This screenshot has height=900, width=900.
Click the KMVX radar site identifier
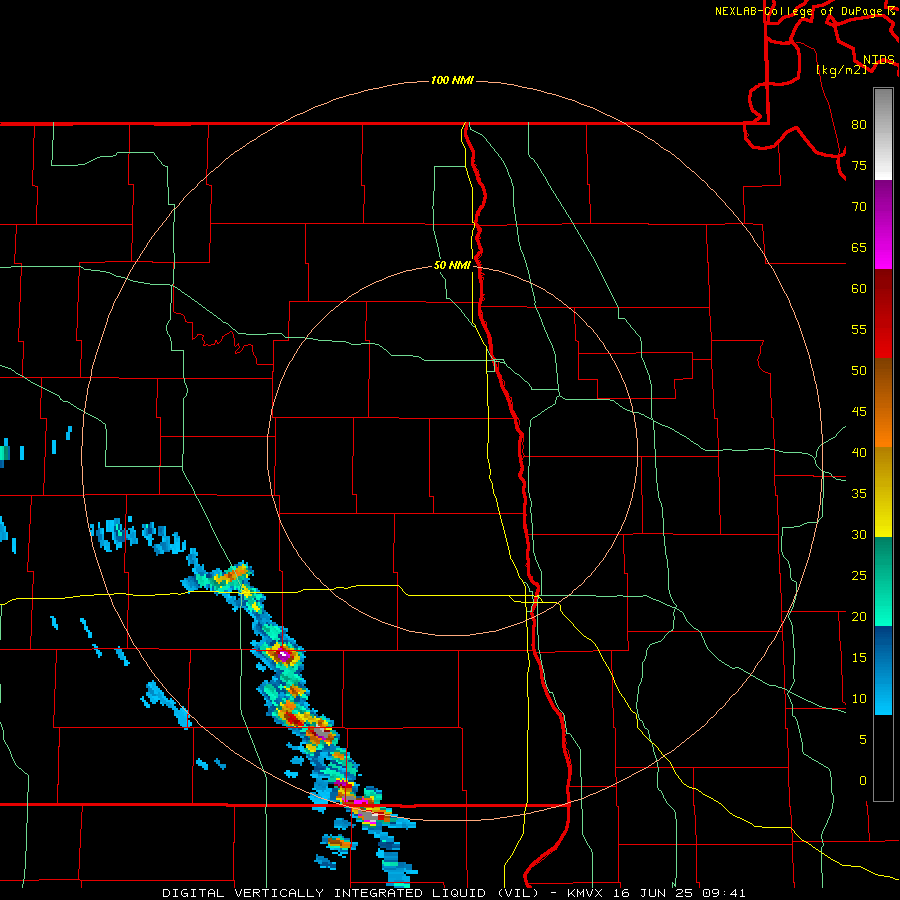586,893
